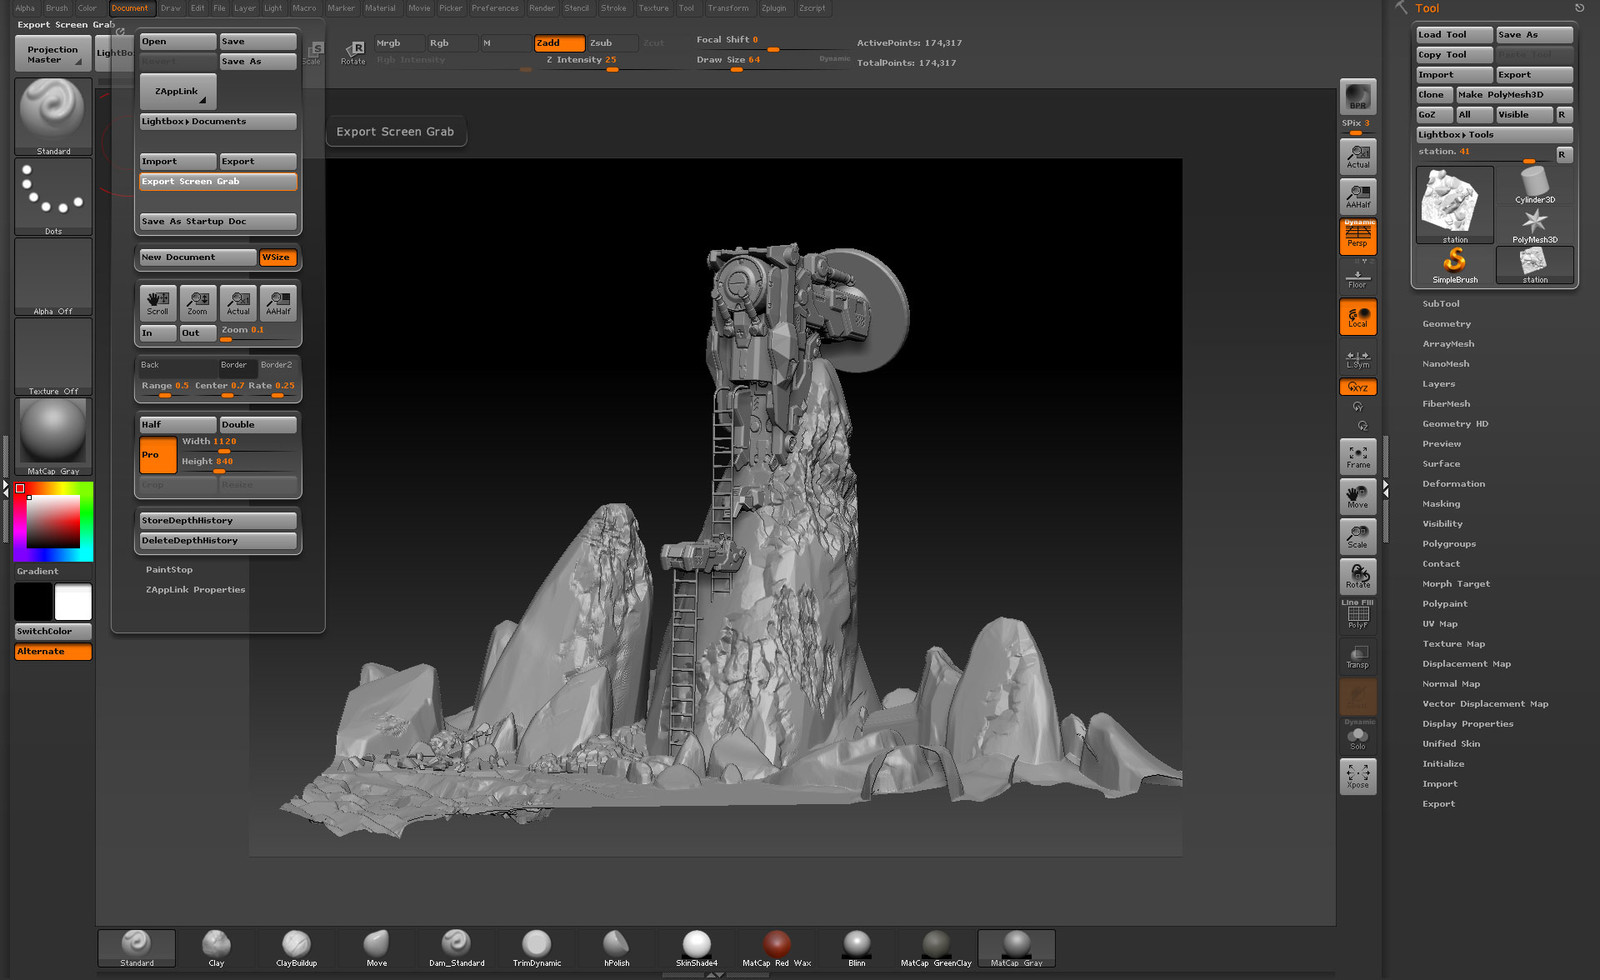Expand Geometry section in Tool panel
The width and height of the screenshot is (1600, 980).
click(x=1446, y=324)
